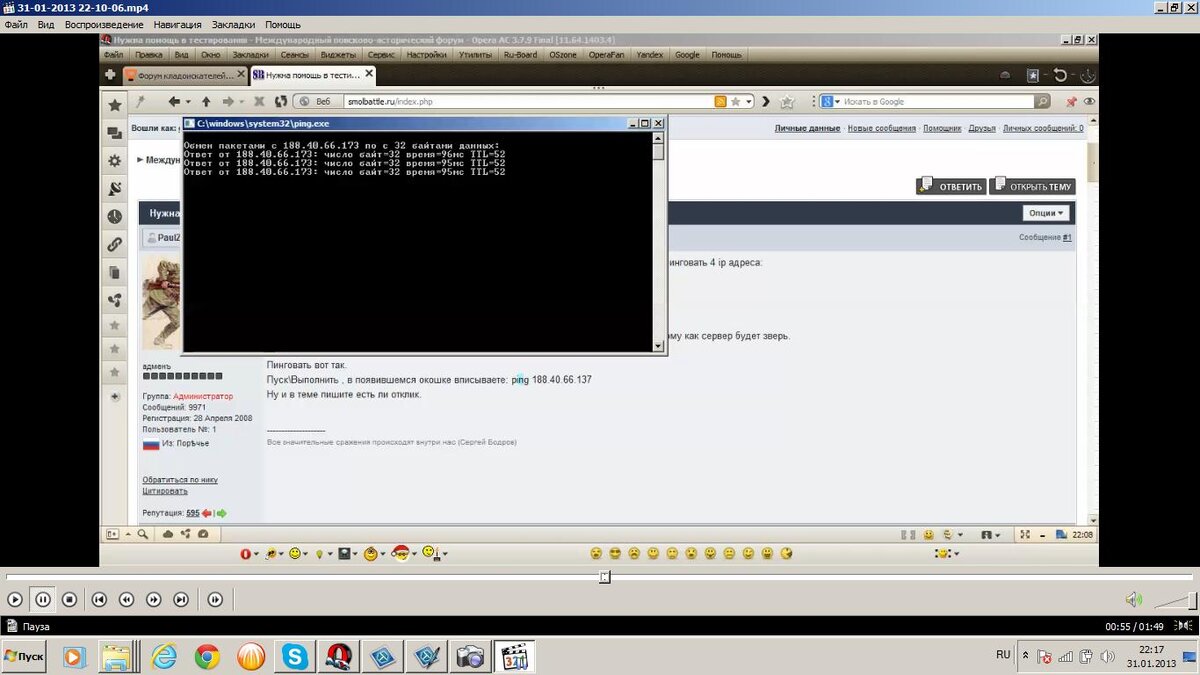The width and height of the screenshot is (1200, 675).
Task: Jump to the previous file button
Action: pyautogui.click(x=99, y=600)
